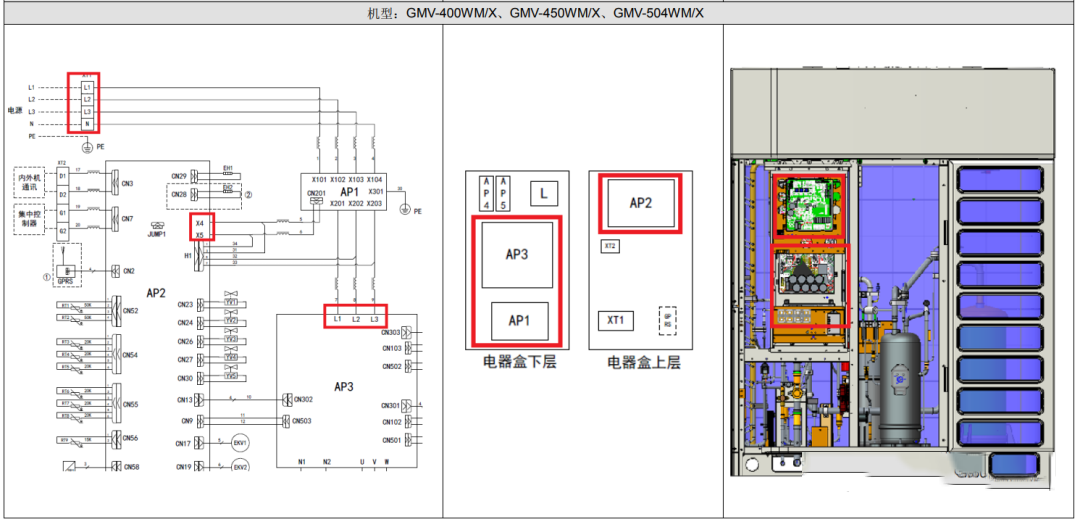
Task: Click the AP2 box in upper layer layout
Action: pyautogui.click(x=640, y=202)
